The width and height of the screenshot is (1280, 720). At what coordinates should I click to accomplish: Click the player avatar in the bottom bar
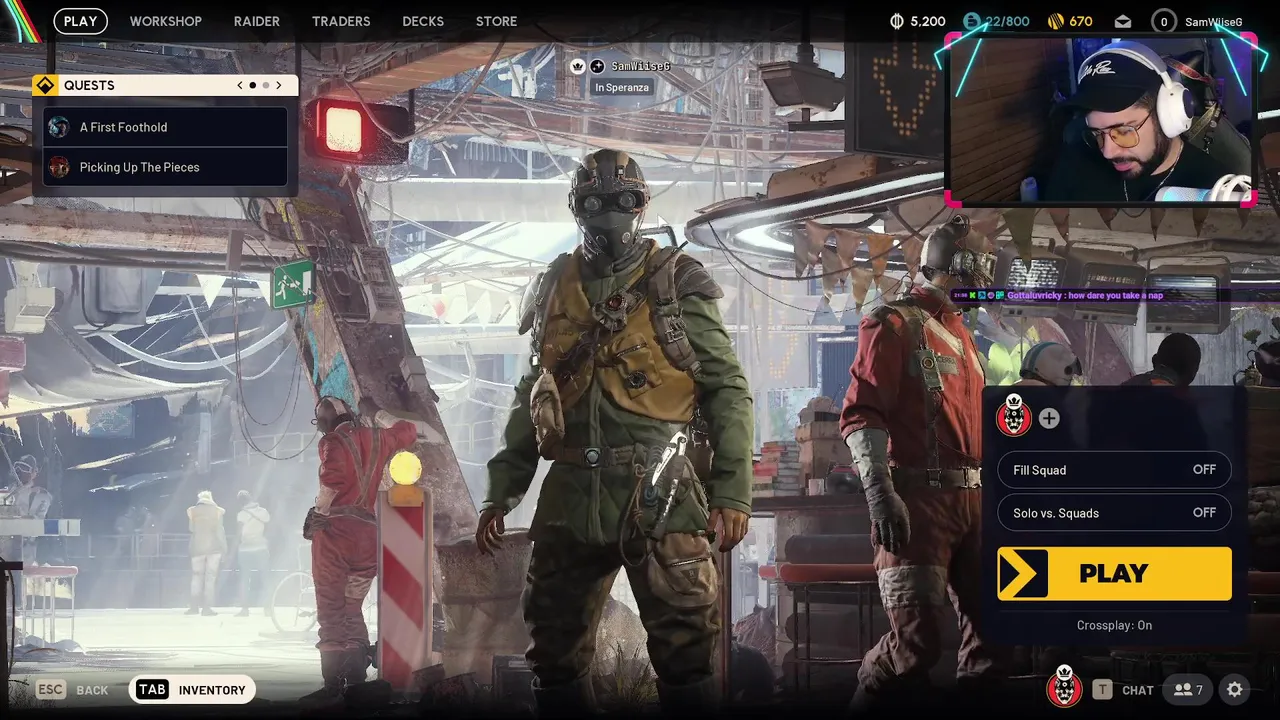(x=1064, y=689)
